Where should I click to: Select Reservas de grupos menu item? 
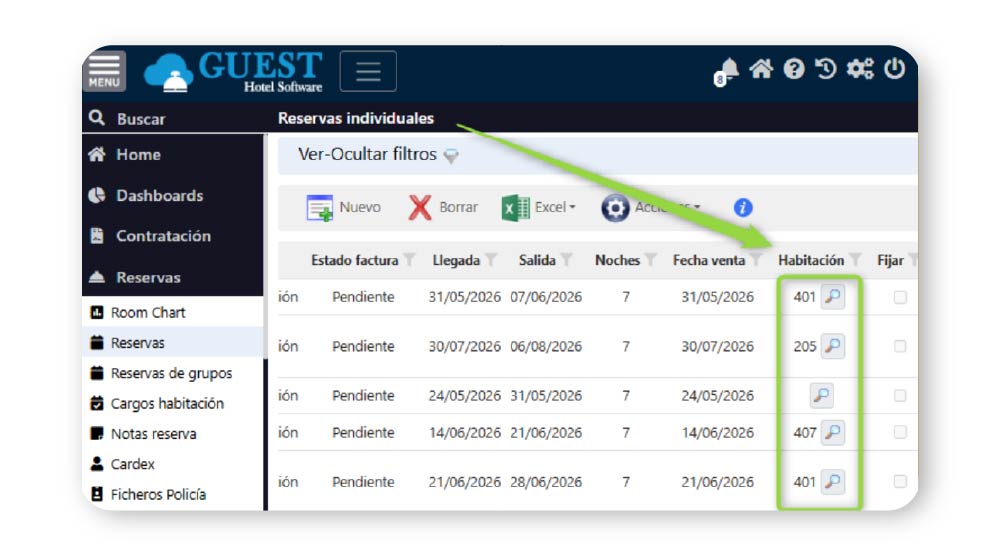point(170,373)
